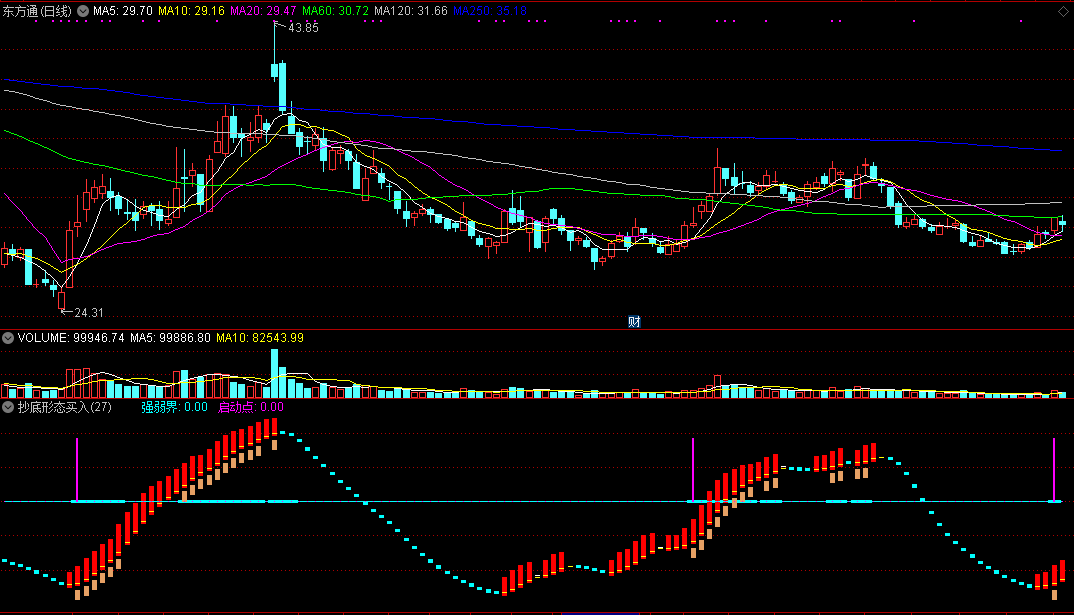Select the MA10: 29.16 label
This screenshot has height=615, width=1074.
[x=191, y=11]
